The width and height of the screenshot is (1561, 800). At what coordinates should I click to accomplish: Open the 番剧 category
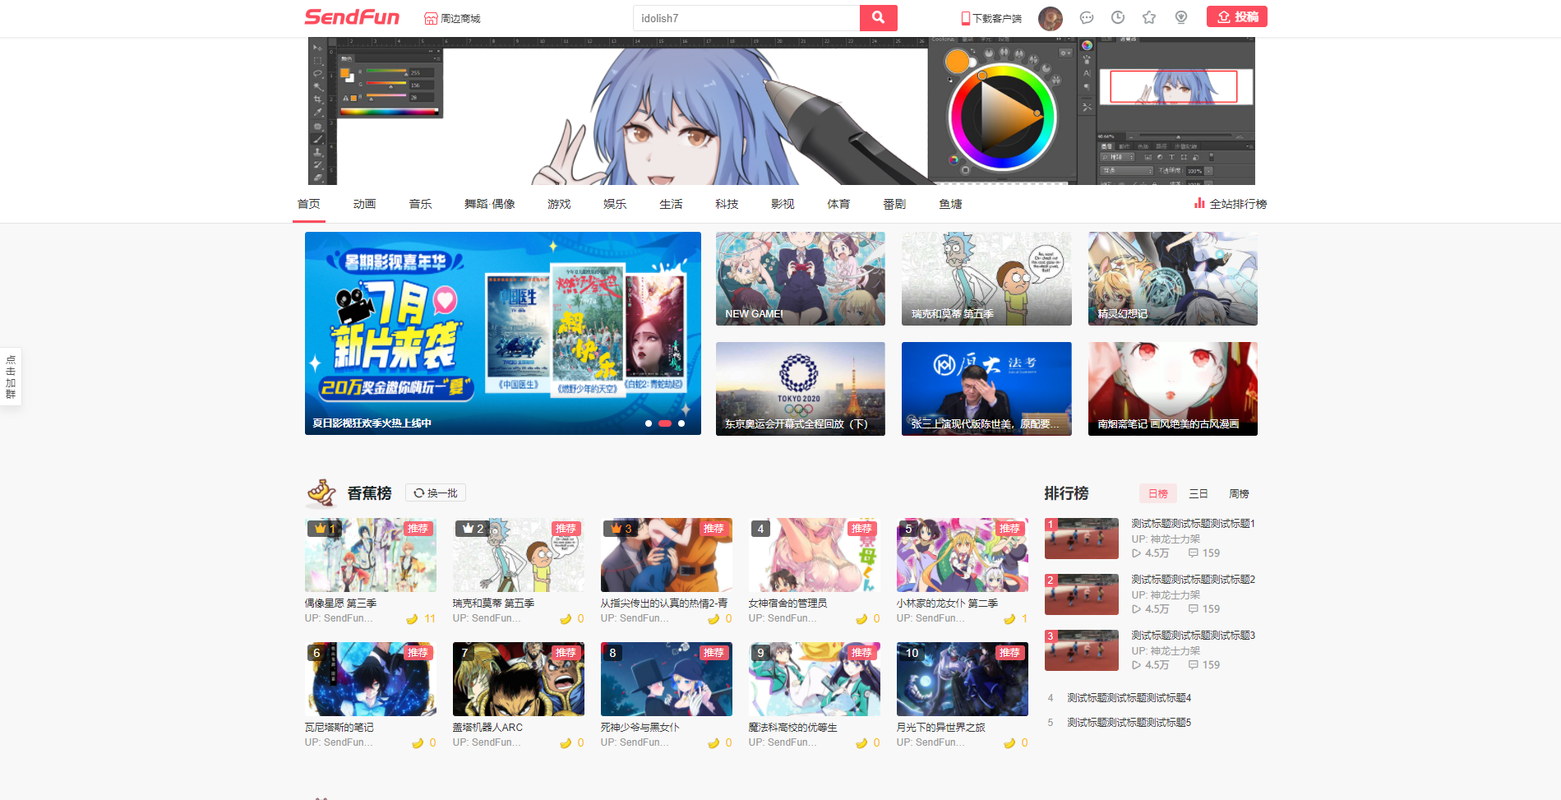click(x=894, y=204)
